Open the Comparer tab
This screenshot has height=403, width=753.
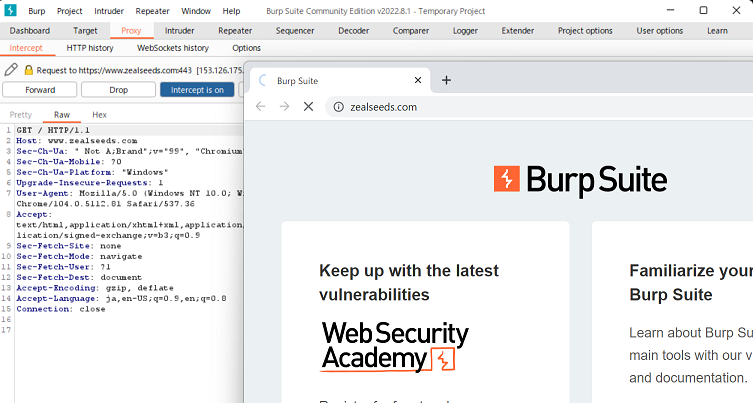point(411,31)
